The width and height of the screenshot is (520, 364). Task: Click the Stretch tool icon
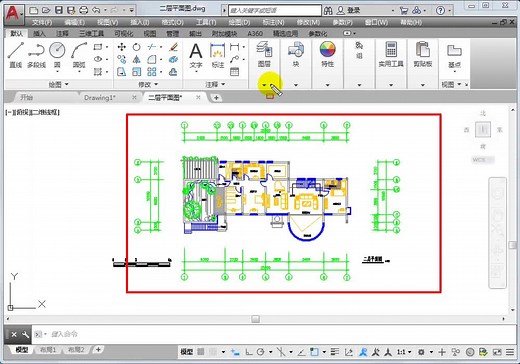pyautogui.click(x=122, y=72)
